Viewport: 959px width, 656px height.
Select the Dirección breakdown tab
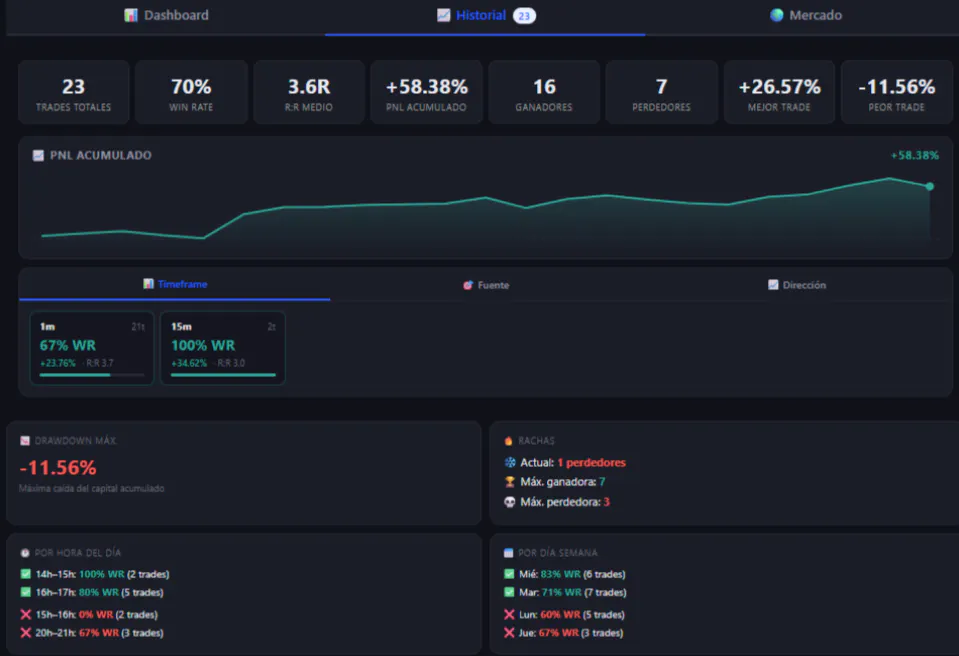coord(797,285)
